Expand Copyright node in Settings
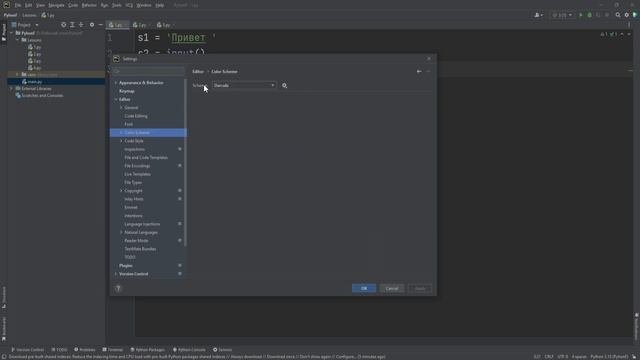640x360 pixels. pyautogui.click(x=121, y=191)
